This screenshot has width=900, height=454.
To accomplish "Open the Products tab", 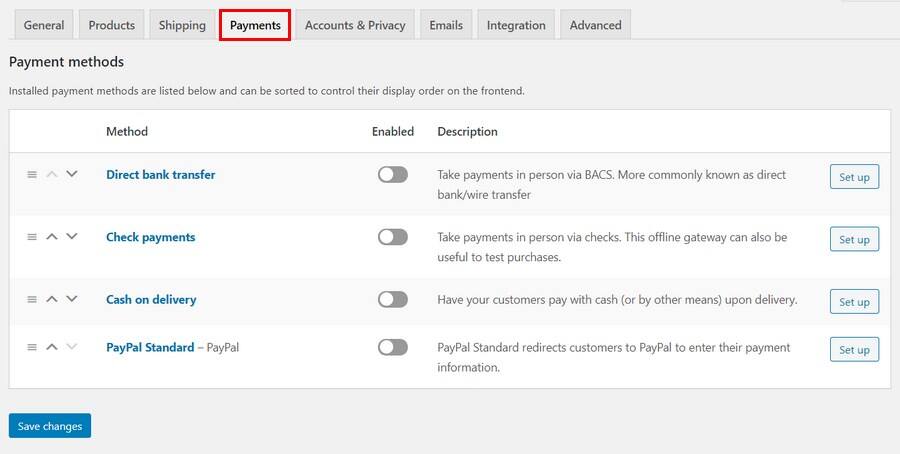I will click(x=111, y=25).
